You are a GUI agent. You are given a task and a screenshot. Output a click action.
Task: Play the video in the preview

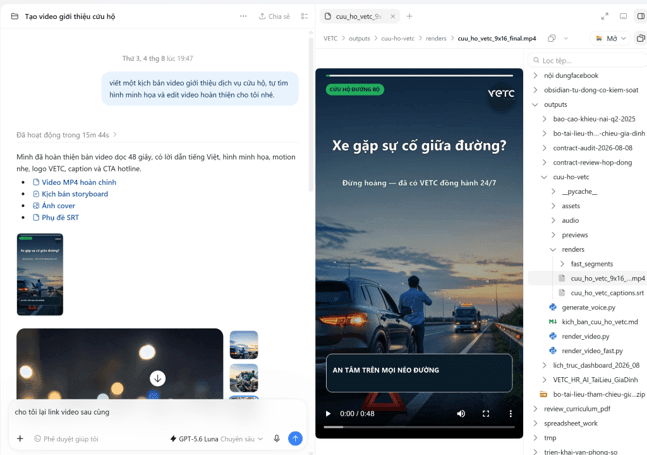(x=328, y=413)
